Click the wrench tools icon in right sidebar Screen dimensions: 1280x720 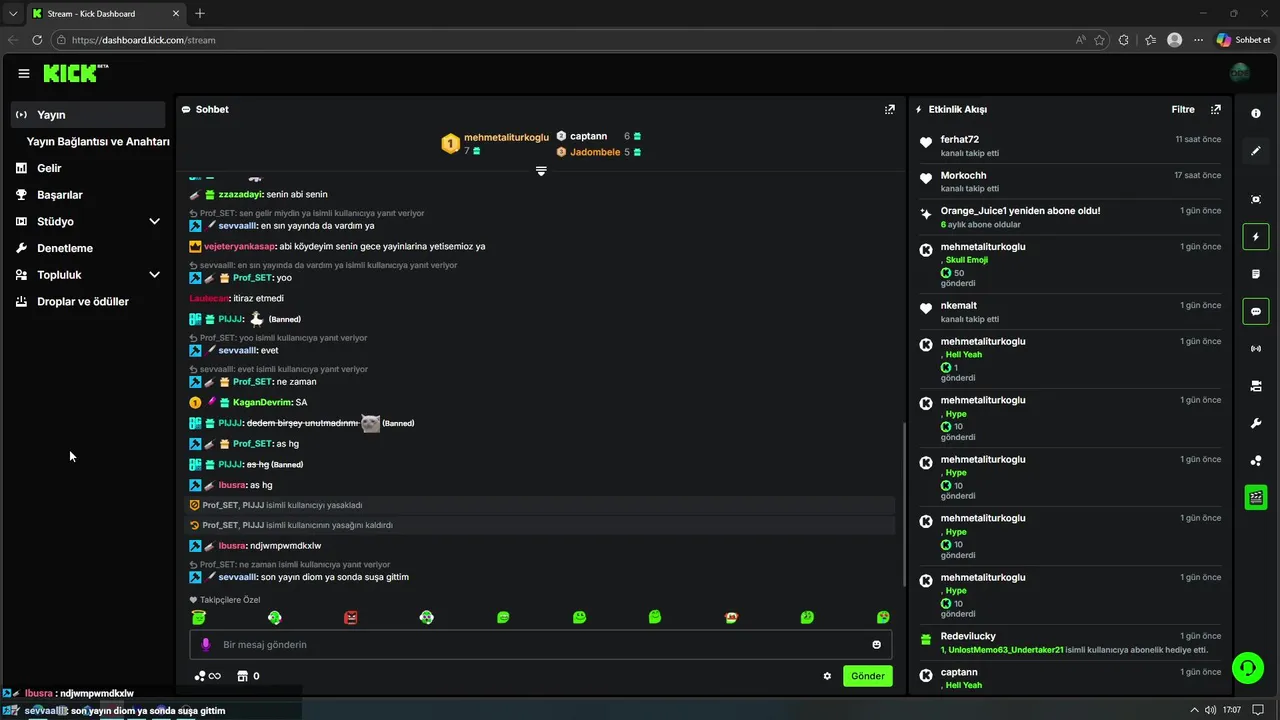pyautogui.click(x=1256, y=424)
